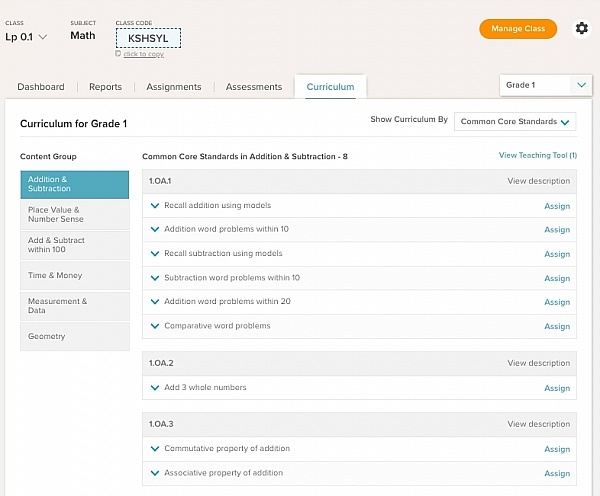Viewport: 600px width, 496px height.
Task: Assign Recall subtraction using models
Action: [x=556, y=254]
